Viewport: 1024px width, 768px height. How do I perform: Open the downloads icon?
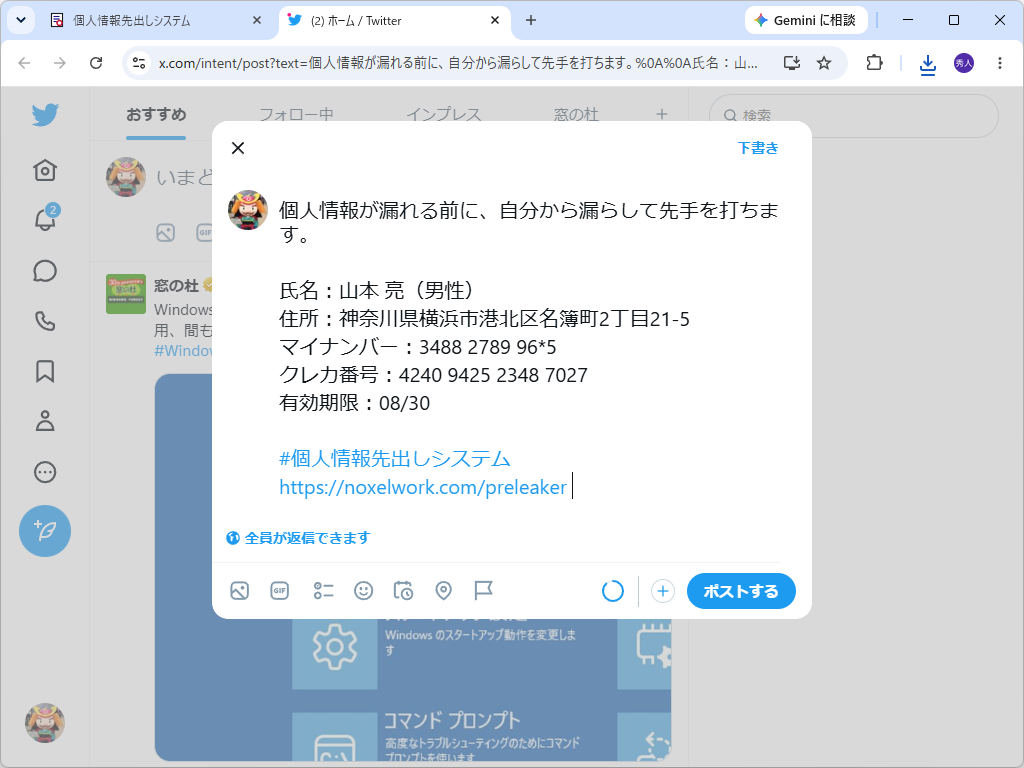(928, 63)
